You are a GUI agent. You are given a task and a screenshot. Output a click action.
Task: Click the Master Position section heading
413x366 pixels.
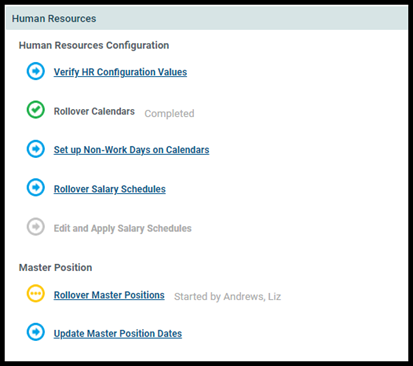pos(55,268)
